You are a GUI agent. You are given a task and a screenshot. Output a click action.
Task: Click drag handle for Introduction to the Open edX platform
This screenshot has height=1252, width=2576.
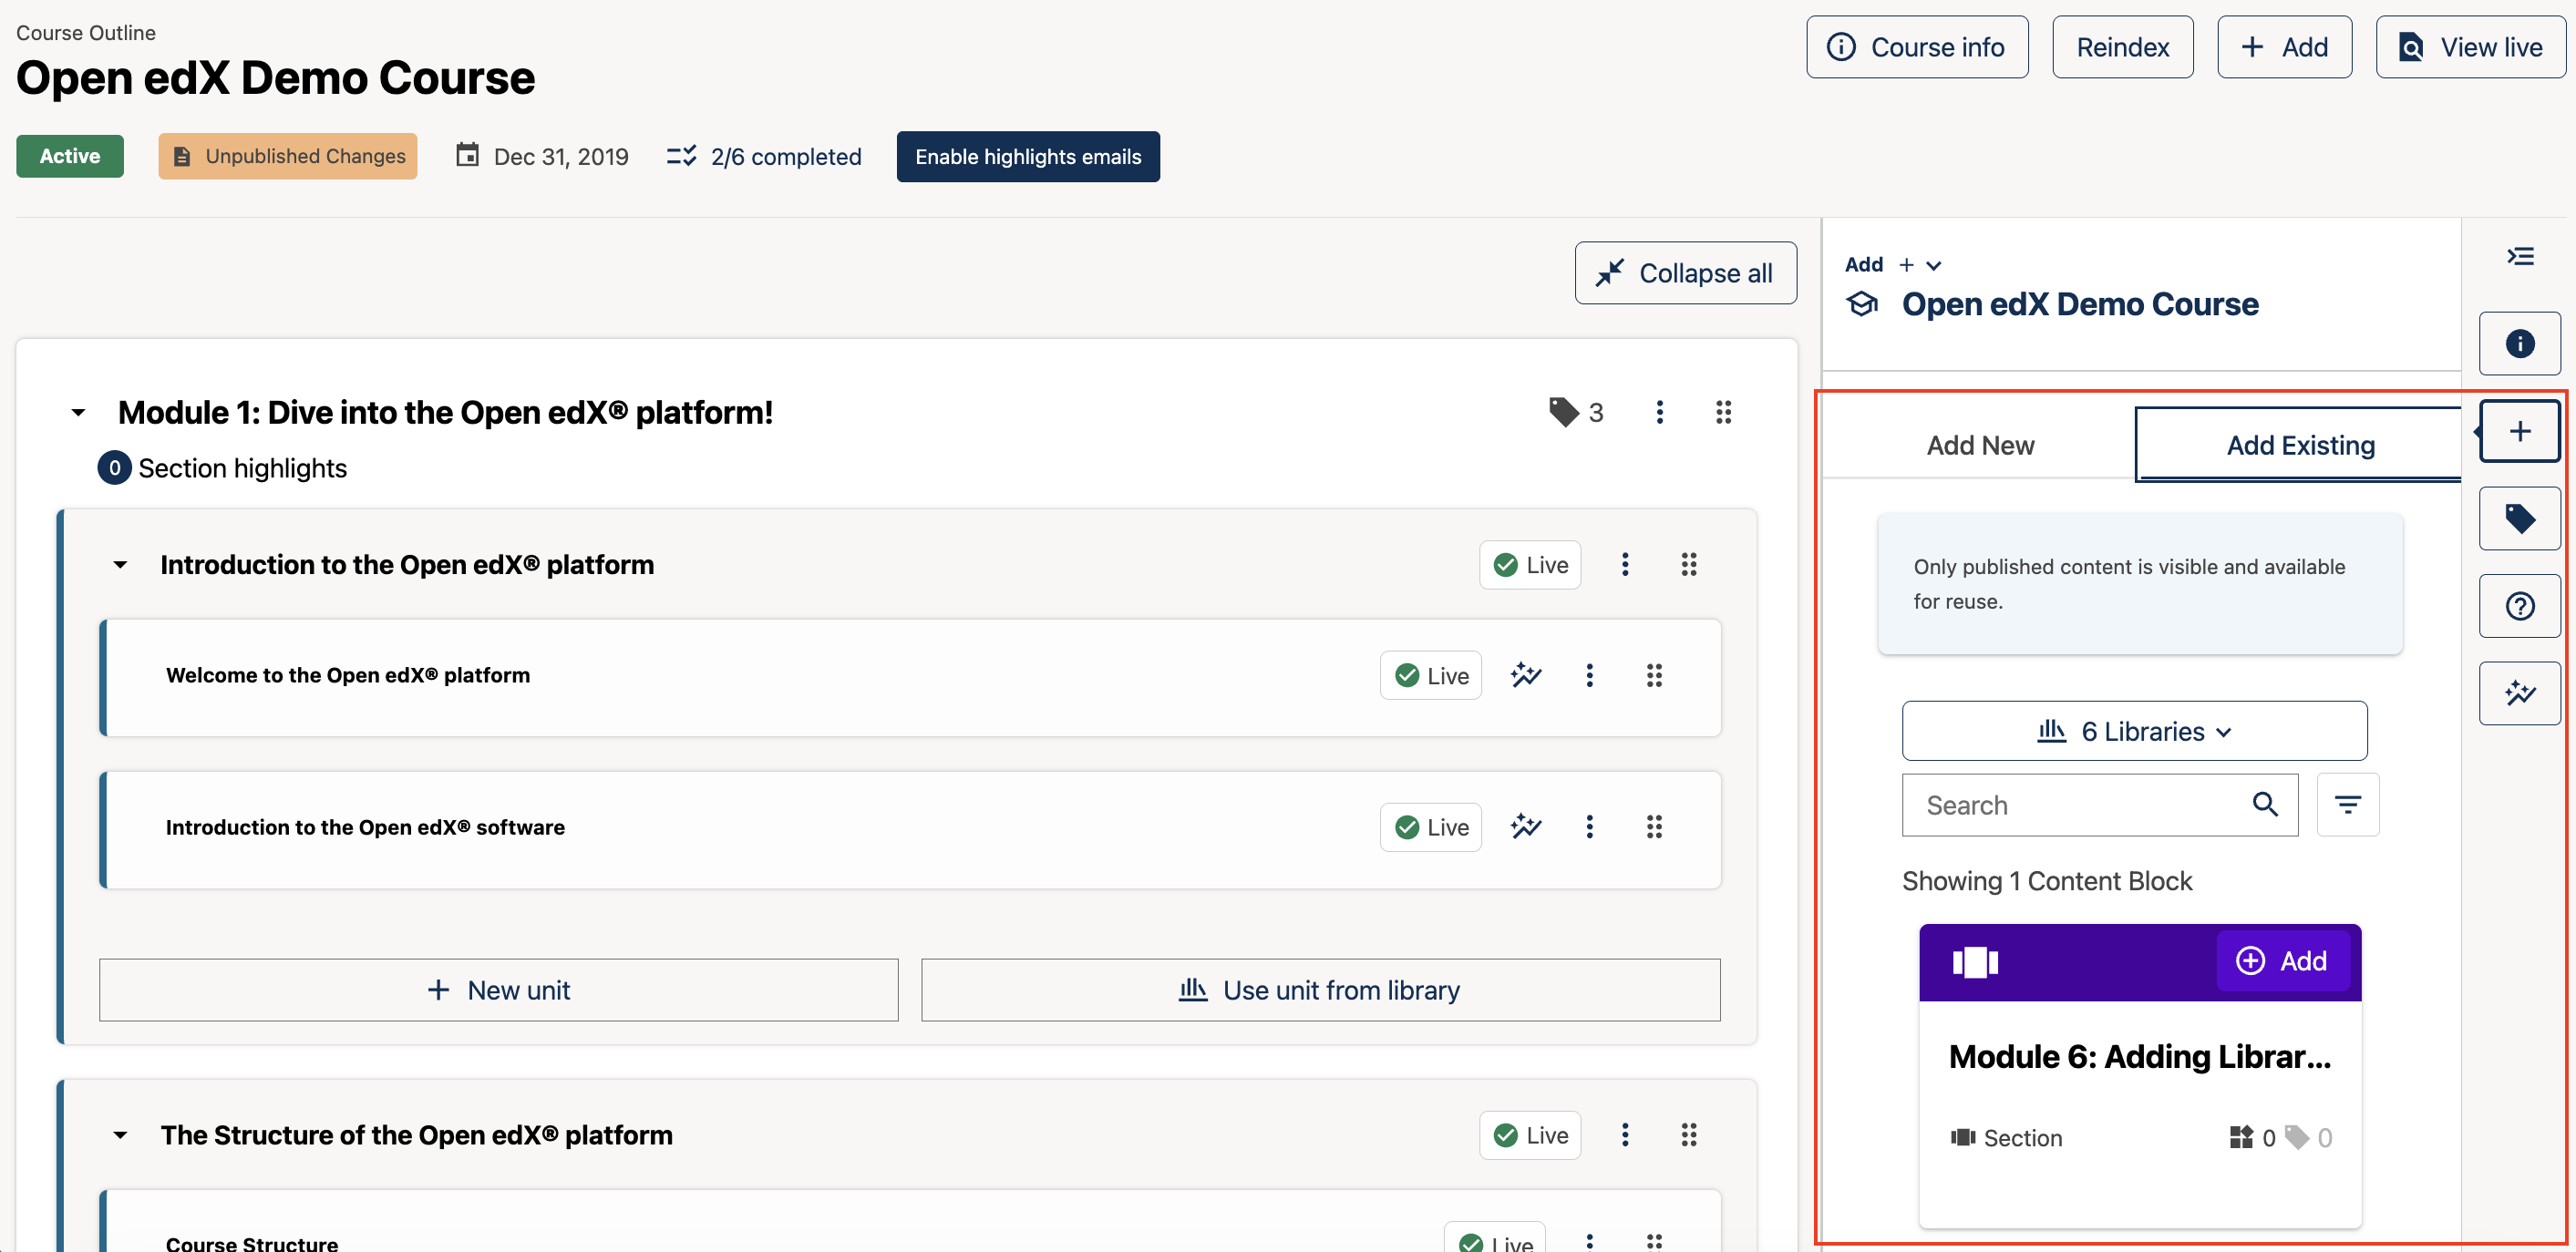(x=1689, y=565)
